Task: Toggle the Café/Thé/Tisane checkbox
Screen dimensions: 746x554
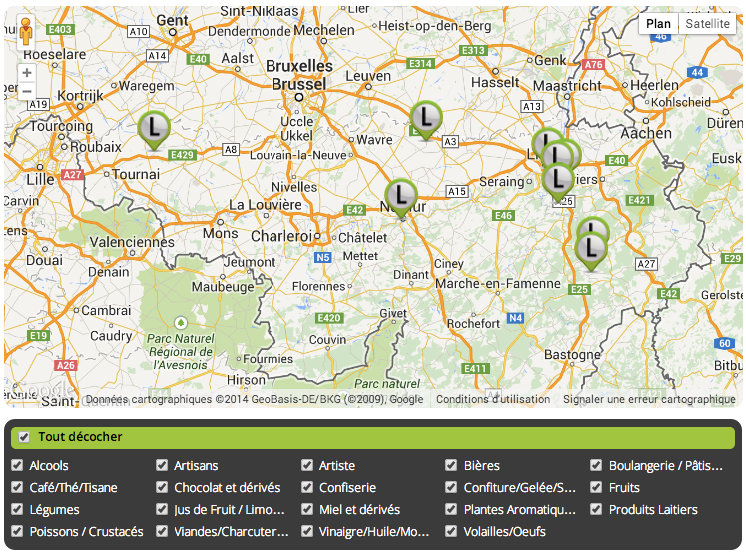Action: 17,487
